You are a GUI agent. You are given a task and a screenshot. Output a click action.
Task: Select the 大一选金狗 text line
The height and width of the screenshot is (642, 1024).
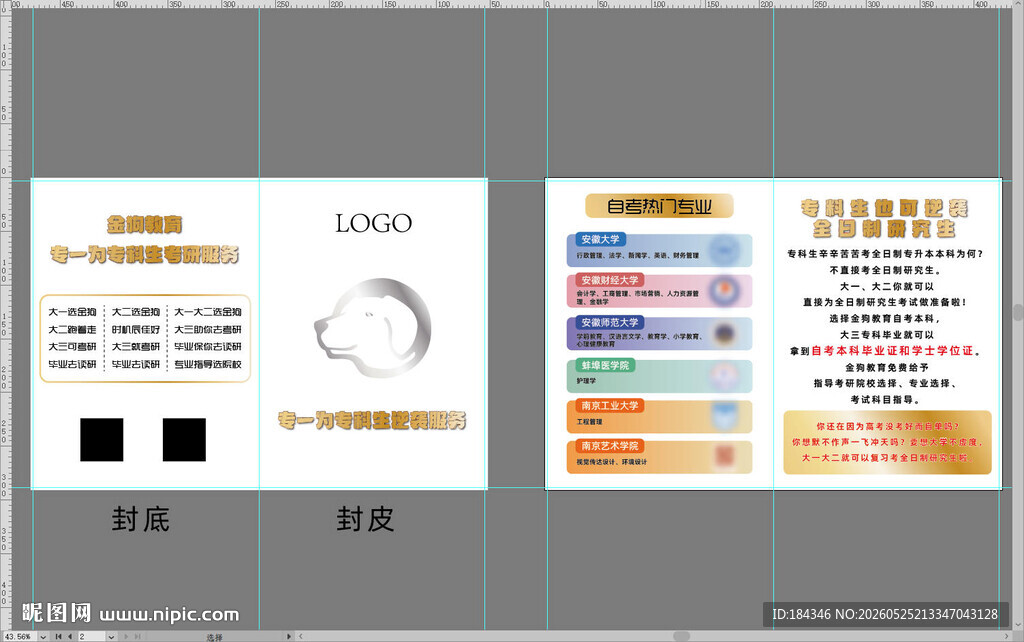(x=72, y=312)
